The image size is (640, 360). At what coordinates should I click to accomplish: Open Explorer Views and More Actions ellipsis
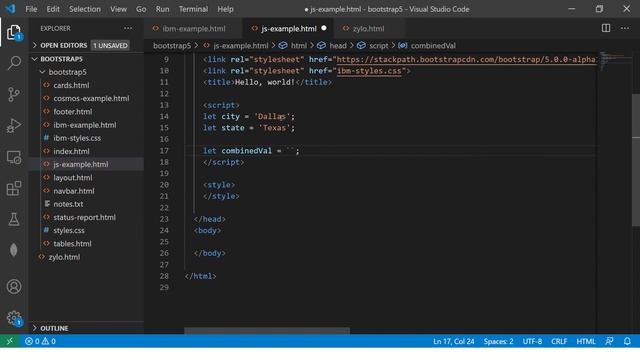[x=128, y=28]
